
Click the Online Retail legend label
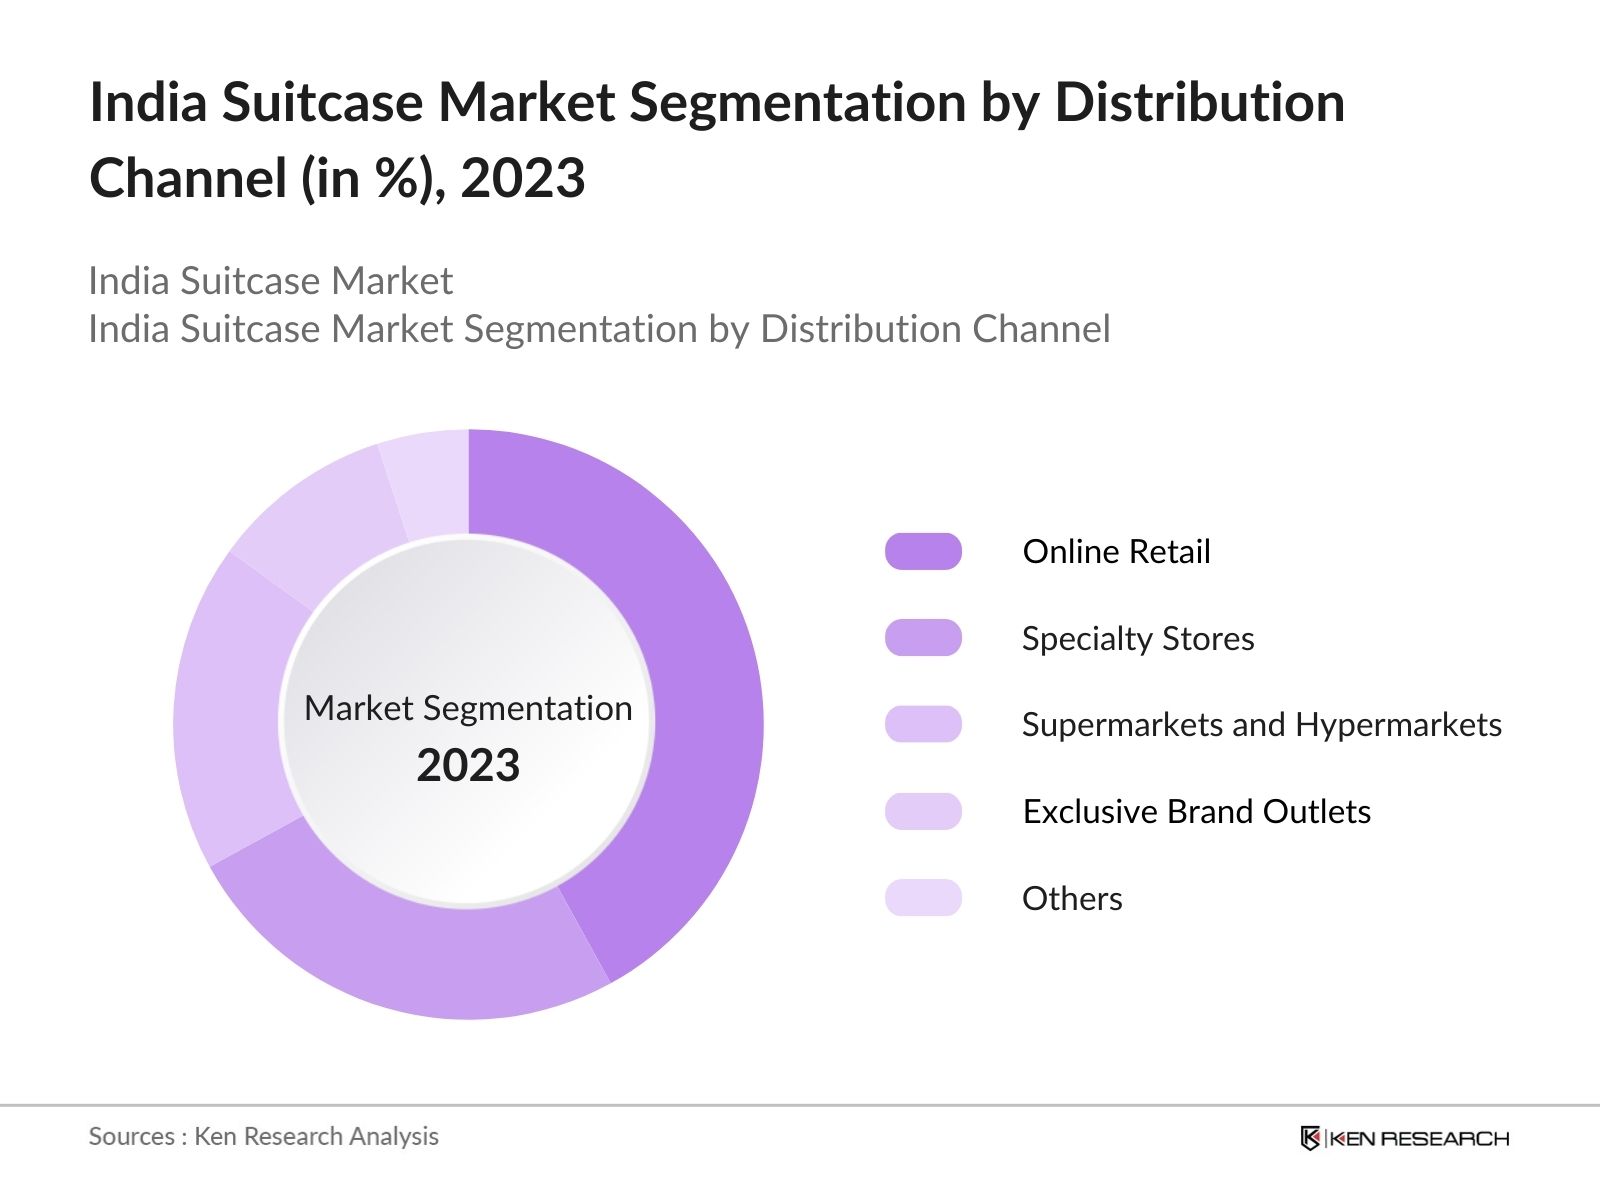pyautogui.click(x=1116, y=551)
